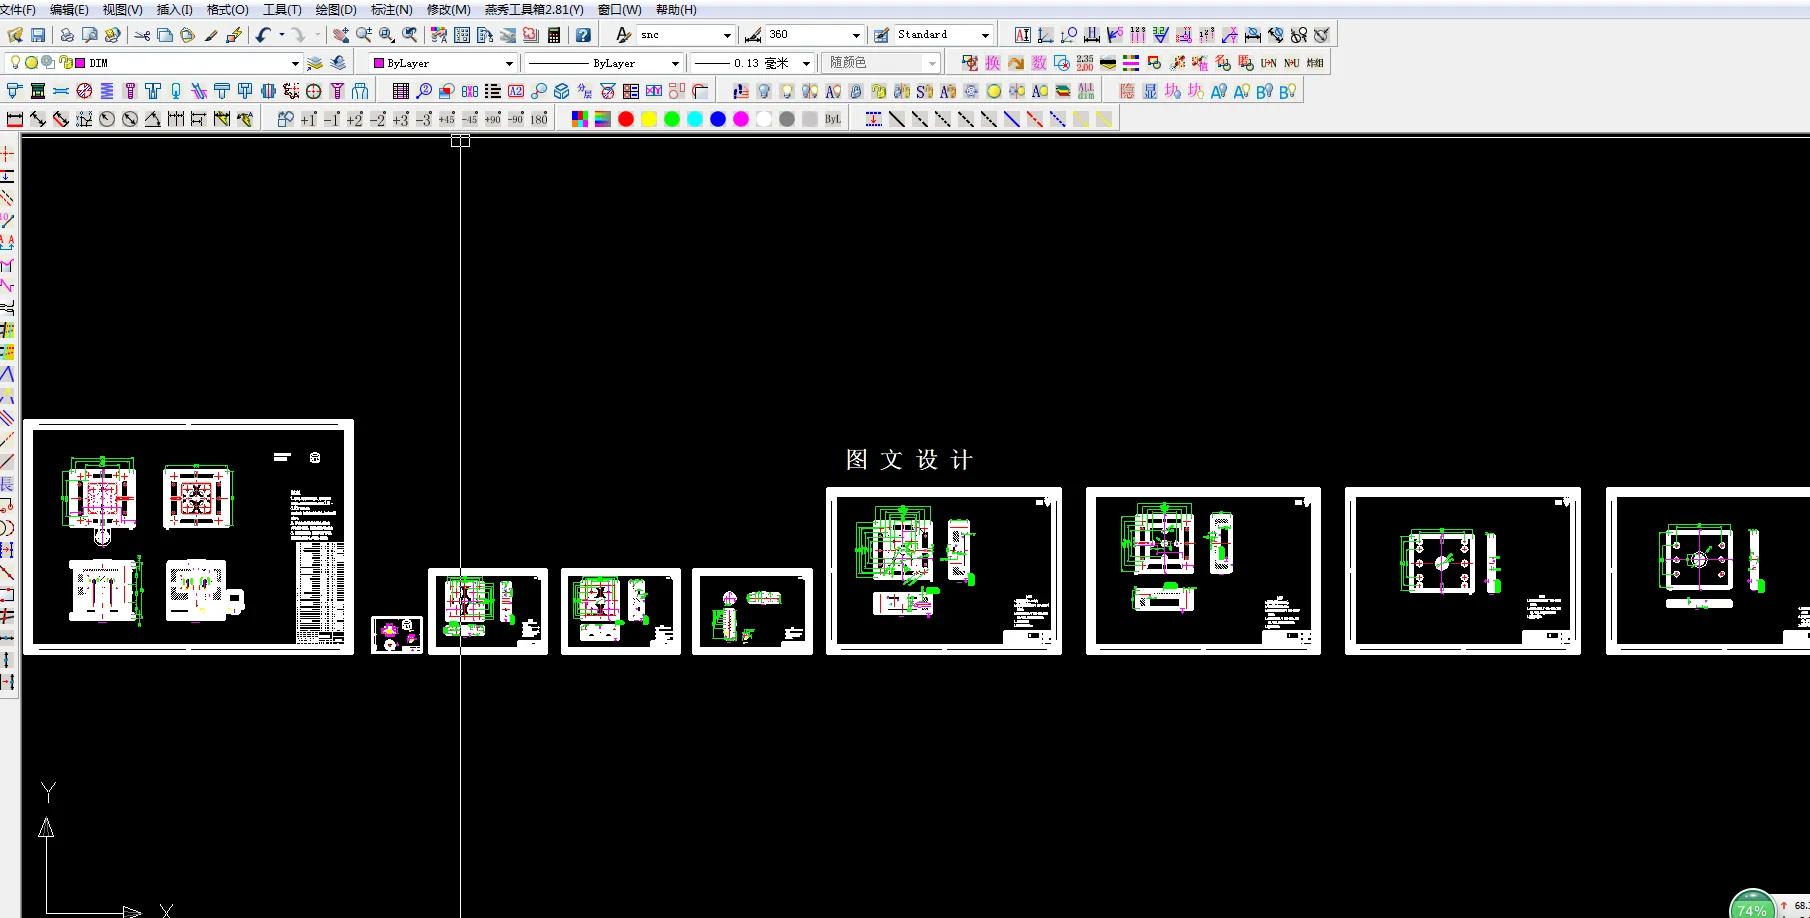
Task: Click the Zoom Previous icon
Action: [410, 35]
